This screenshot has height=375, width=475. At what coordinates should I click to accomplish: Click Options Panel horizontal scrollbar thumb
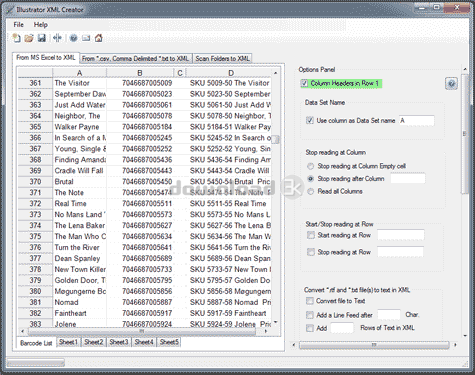point(374,345)
